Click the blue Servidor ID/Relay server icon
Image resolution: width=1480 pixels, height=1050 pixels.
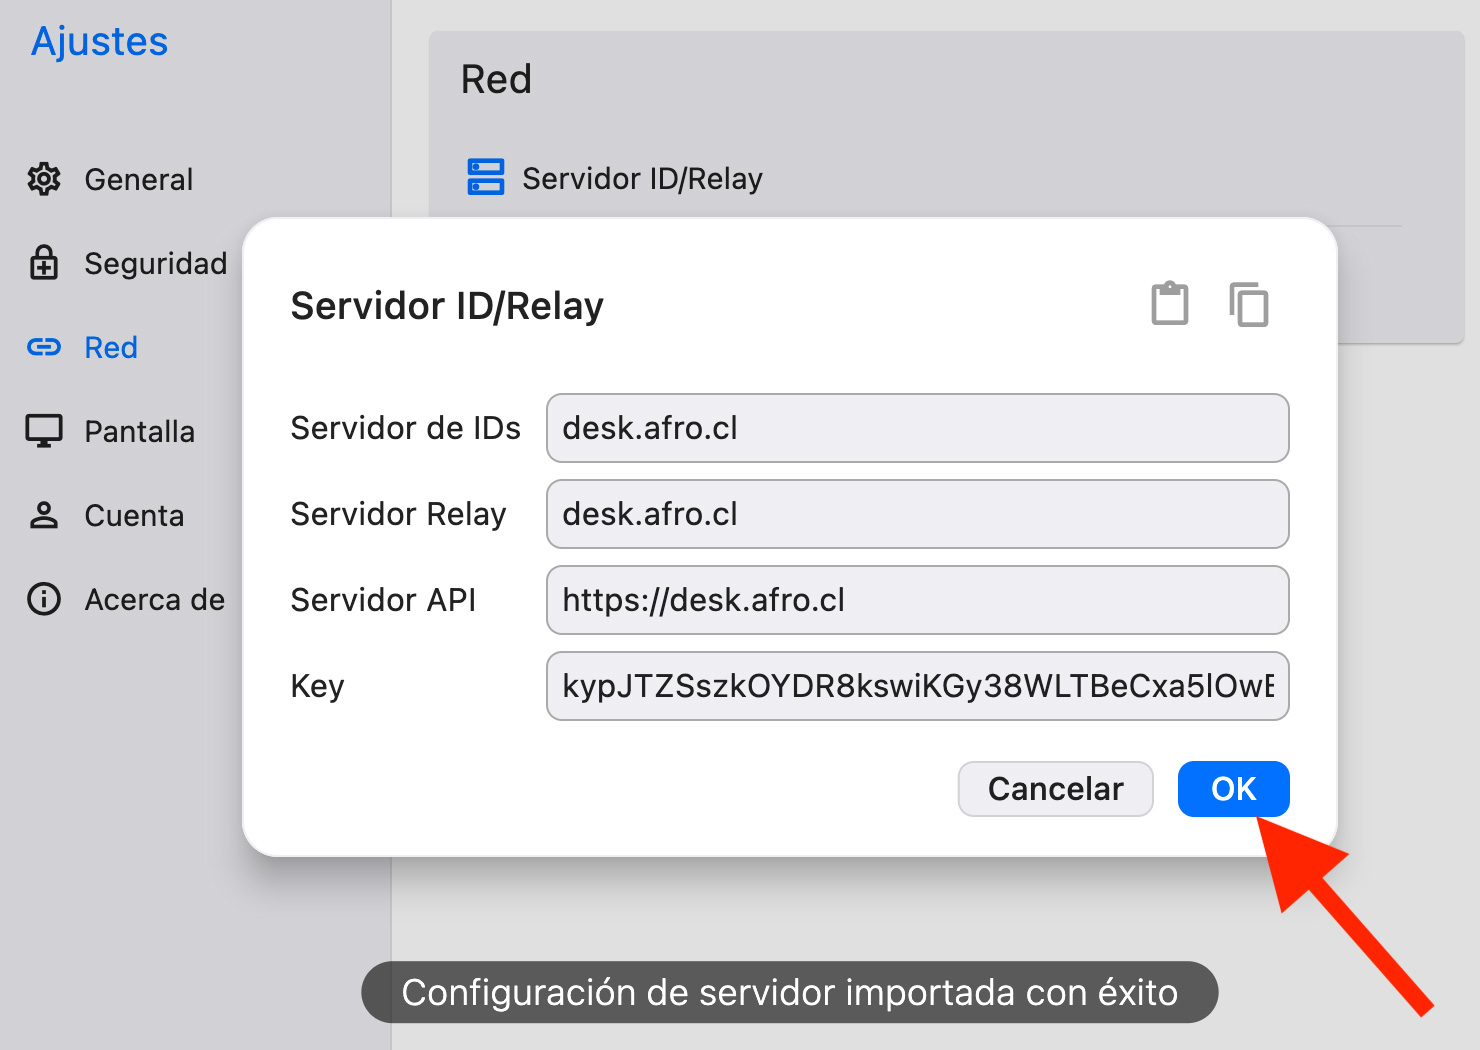[x=486, y=177]
